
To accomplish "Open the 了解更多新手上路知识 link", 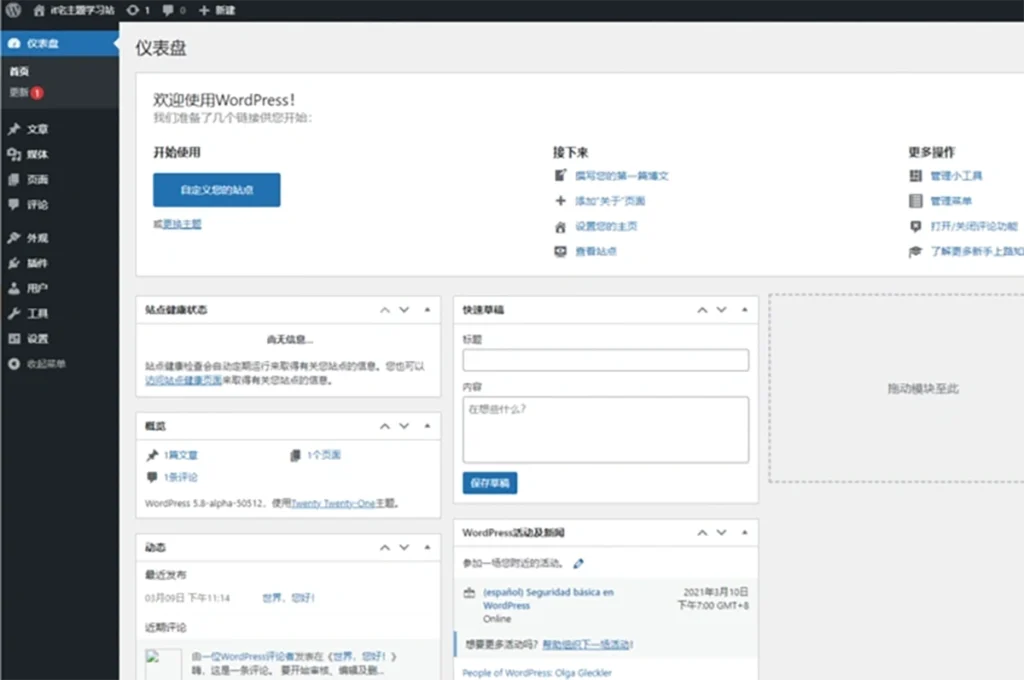I will [977, 251].
